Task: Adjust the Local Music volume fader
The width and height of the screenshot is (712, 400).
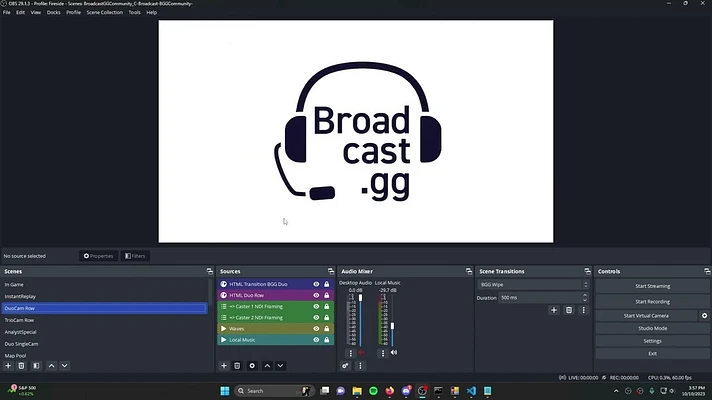Action: tap(392, 326)
